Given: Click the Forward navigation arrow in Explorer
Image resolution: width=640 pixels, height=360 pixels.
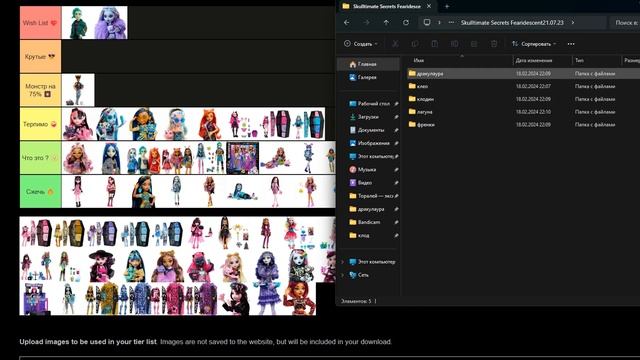Looking at the screenshot, I should [x=367, y=22].
